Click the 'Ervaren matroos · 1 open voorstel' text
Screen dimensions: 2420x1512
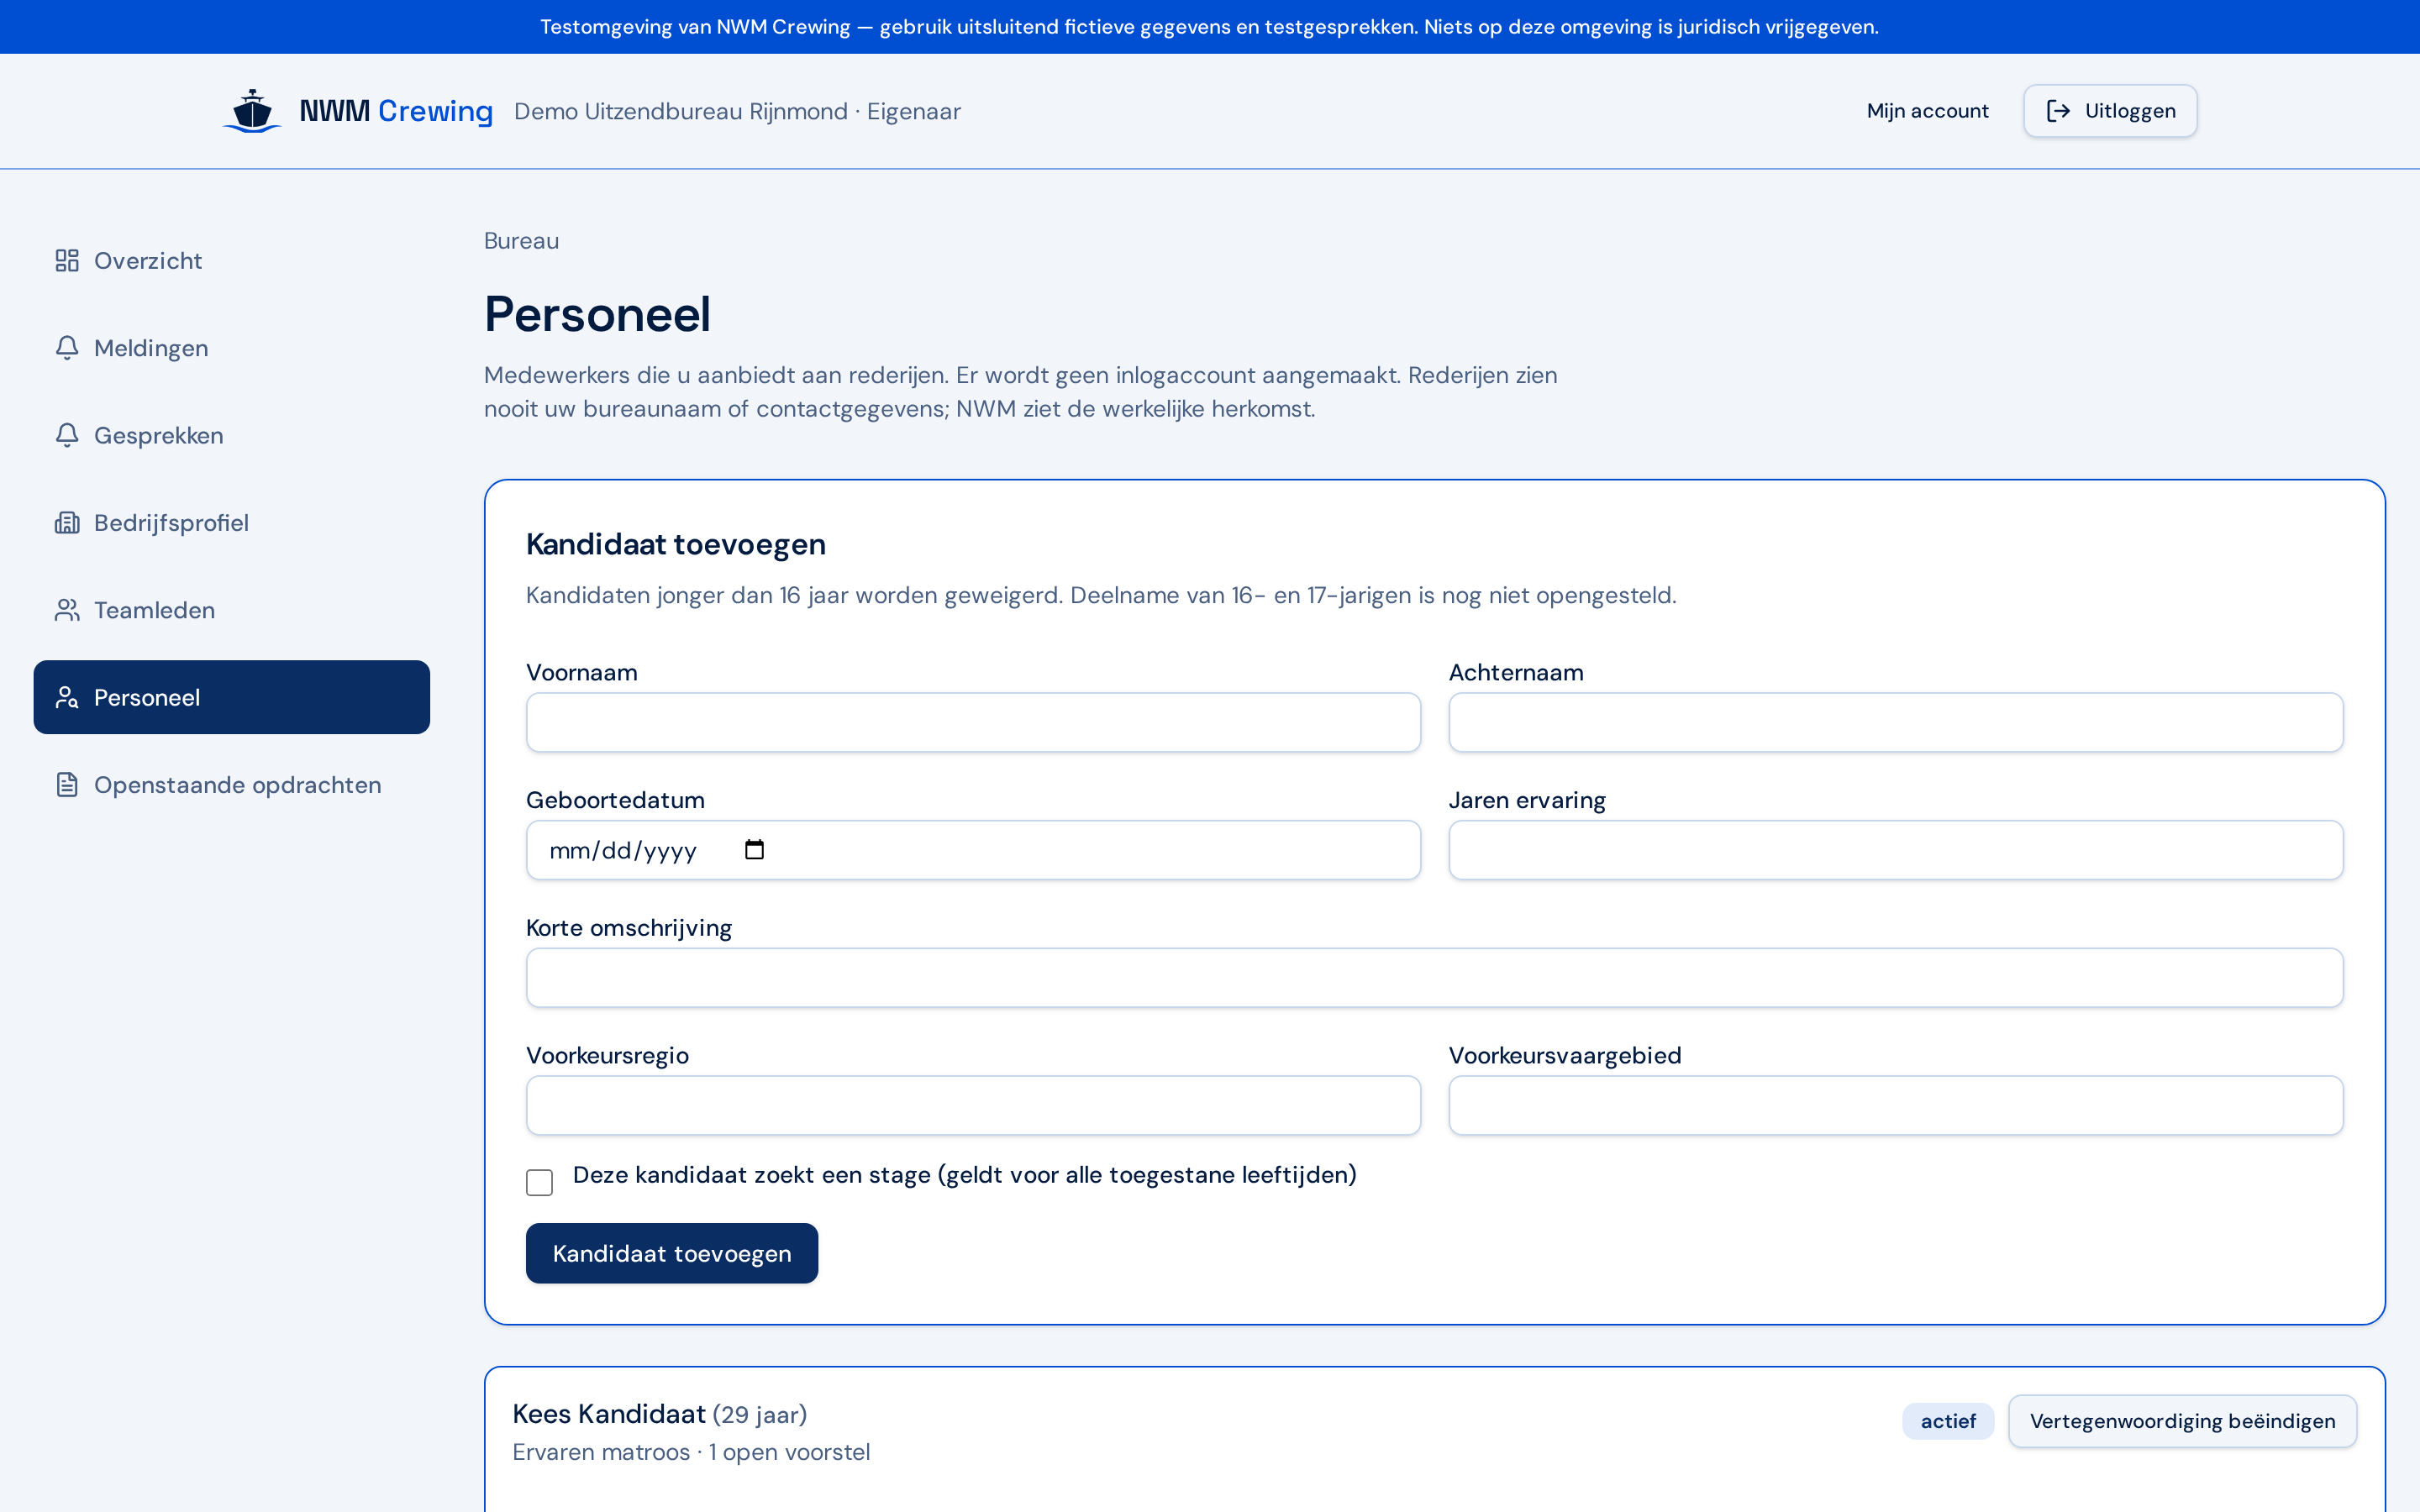691,1452
